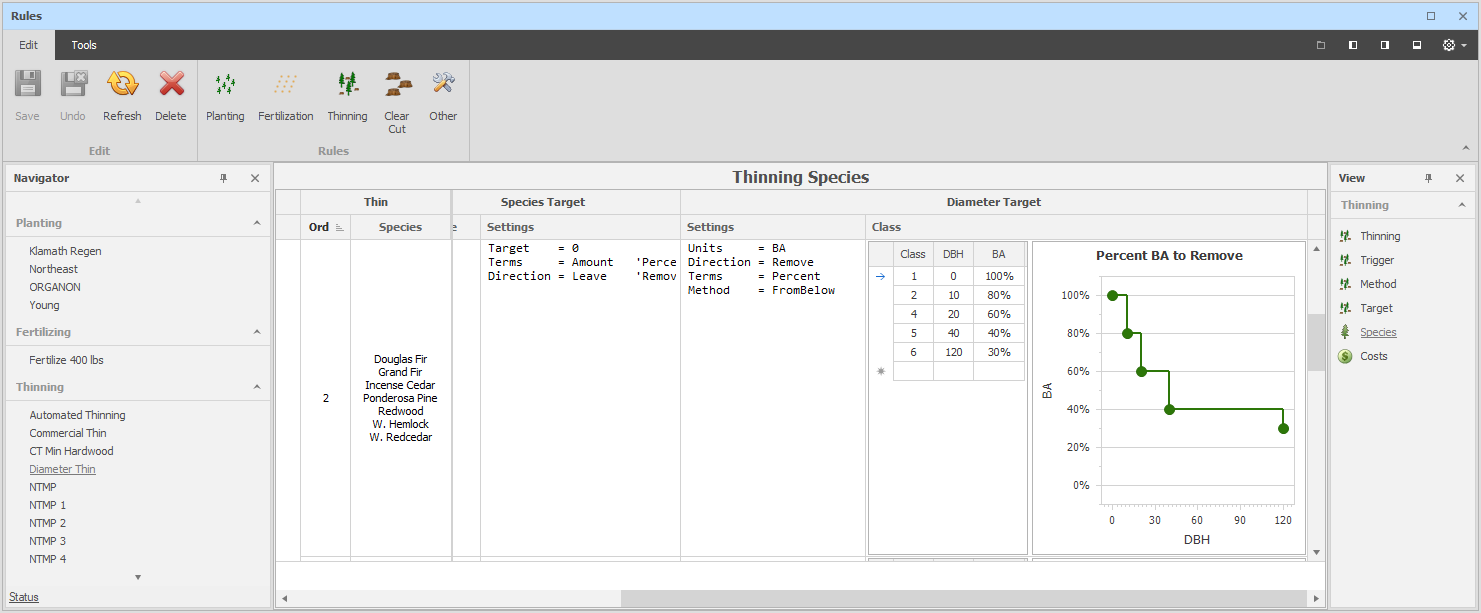
Task: Open Method view in View panel
Action: click(1378, 284)
